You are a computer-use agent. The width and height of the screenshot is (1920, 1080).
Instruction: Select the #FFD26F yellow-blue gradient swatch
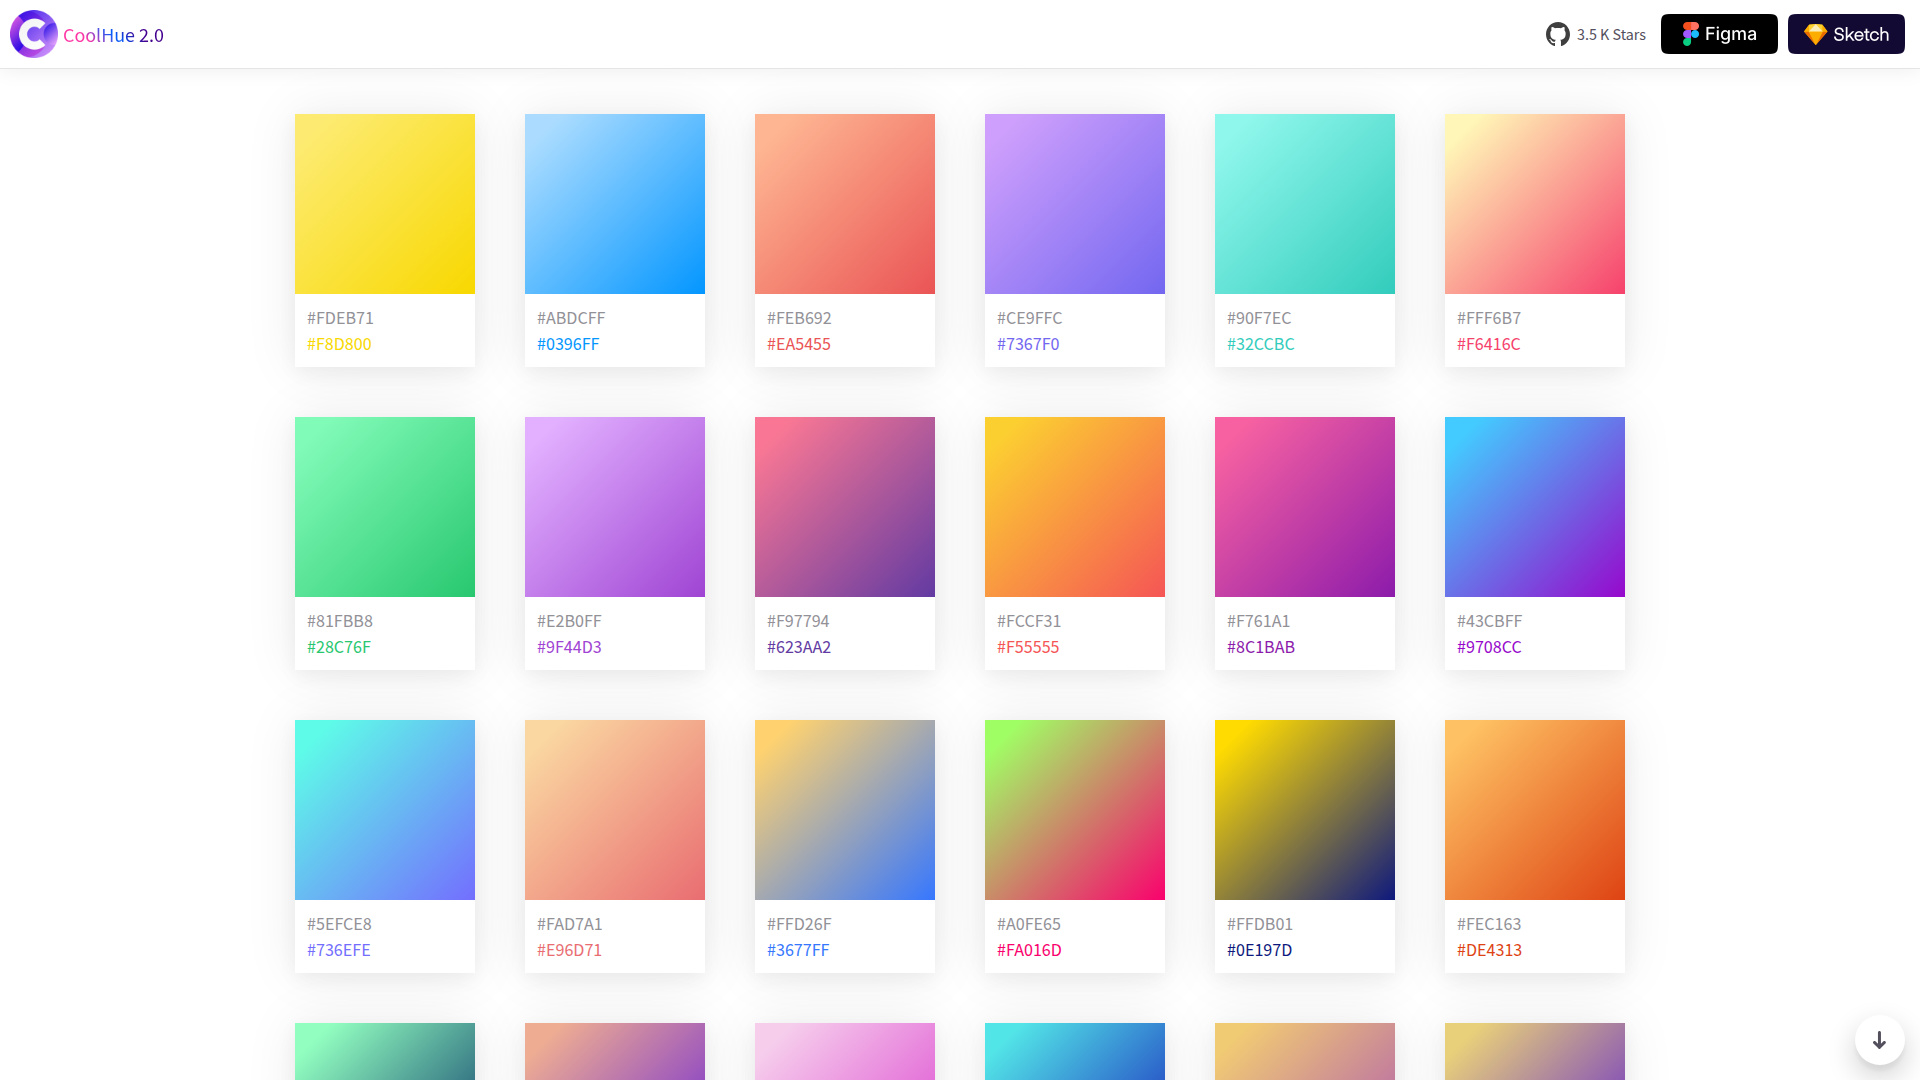(845, 810)
